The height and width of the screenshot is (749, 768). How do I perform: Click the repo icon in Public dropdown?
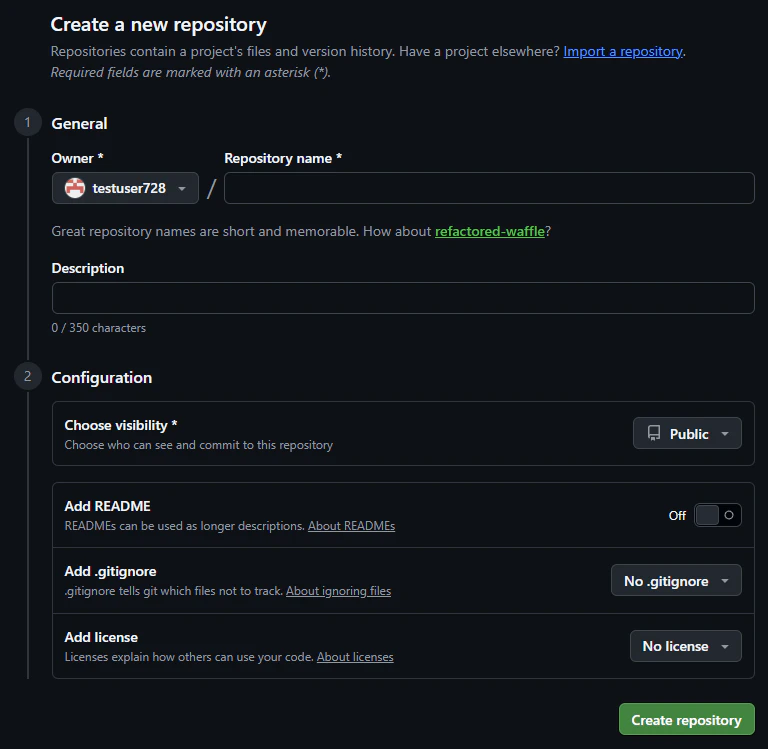click(654, 434)
